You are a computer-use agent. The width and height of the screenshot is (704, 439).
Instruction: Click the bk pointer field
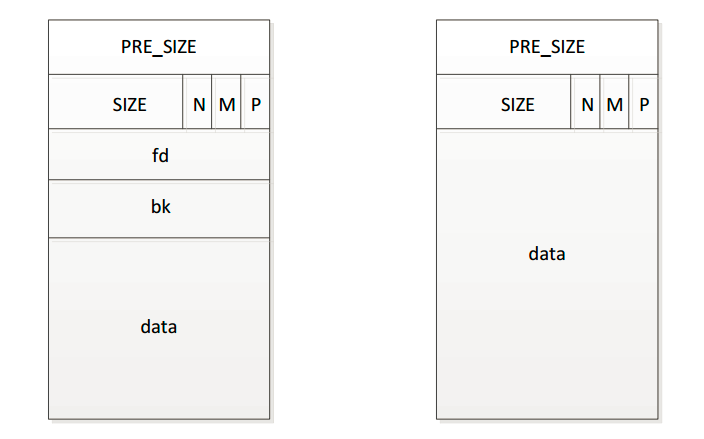(x=159, y=208)
